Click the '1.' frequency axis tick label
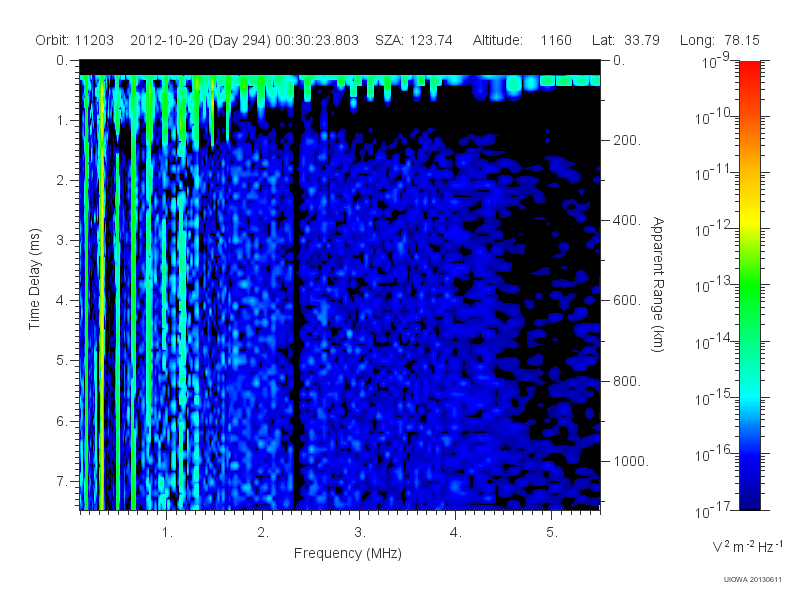800x600 pixels. (167, 533)
